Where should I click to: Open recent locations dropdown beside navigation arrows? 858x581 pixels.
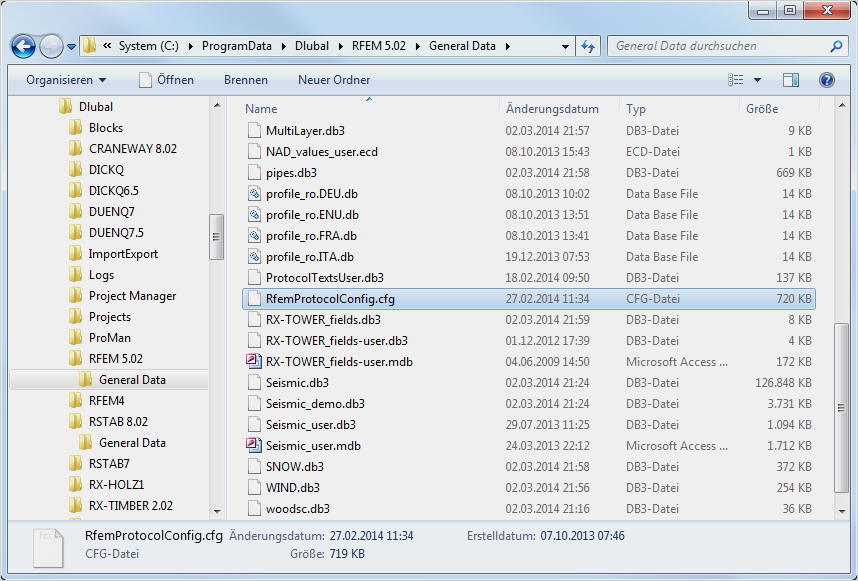[71, 47]
